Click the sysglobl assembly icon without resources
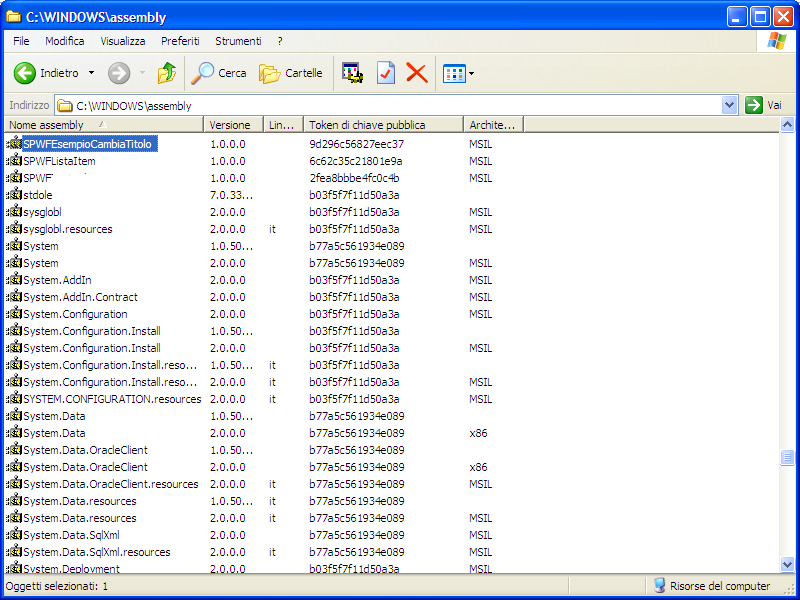The image size is (800, 600). tap(14, 212)
